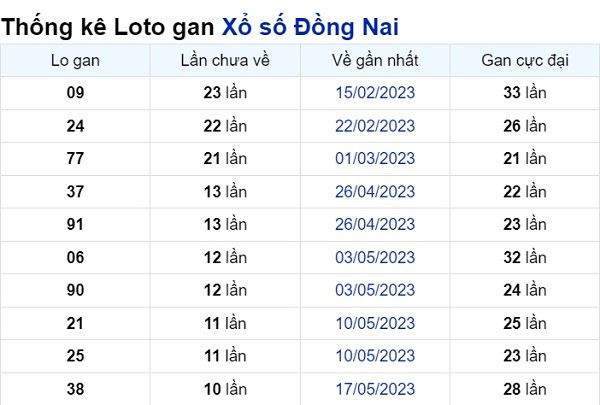Viewport: 600px width, 405px height.
Task: Open the 10/05/2023 link in row 21
Action: coord(375,323)
